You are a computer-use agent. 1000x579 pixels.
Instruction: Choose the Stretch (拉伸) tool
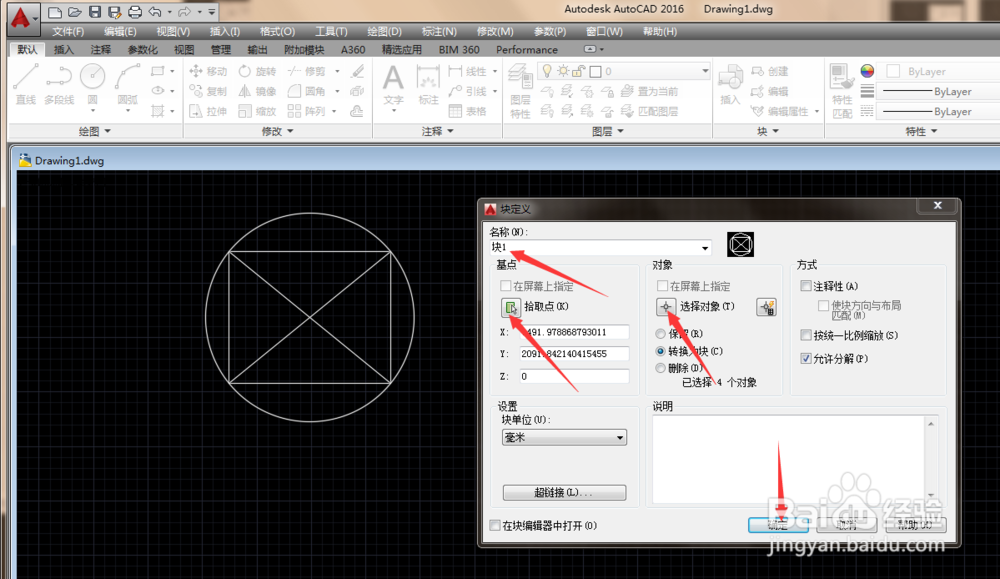tap(208, 111)
